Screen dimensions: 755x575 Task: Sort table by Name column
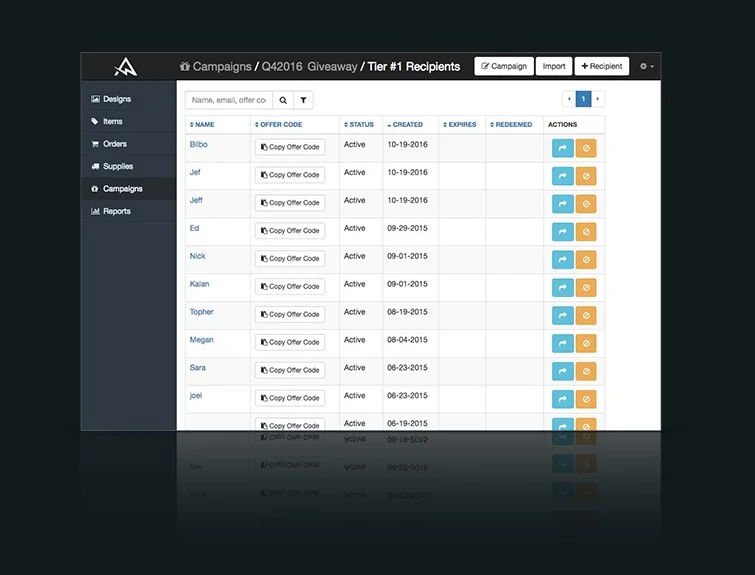point(202,124)
